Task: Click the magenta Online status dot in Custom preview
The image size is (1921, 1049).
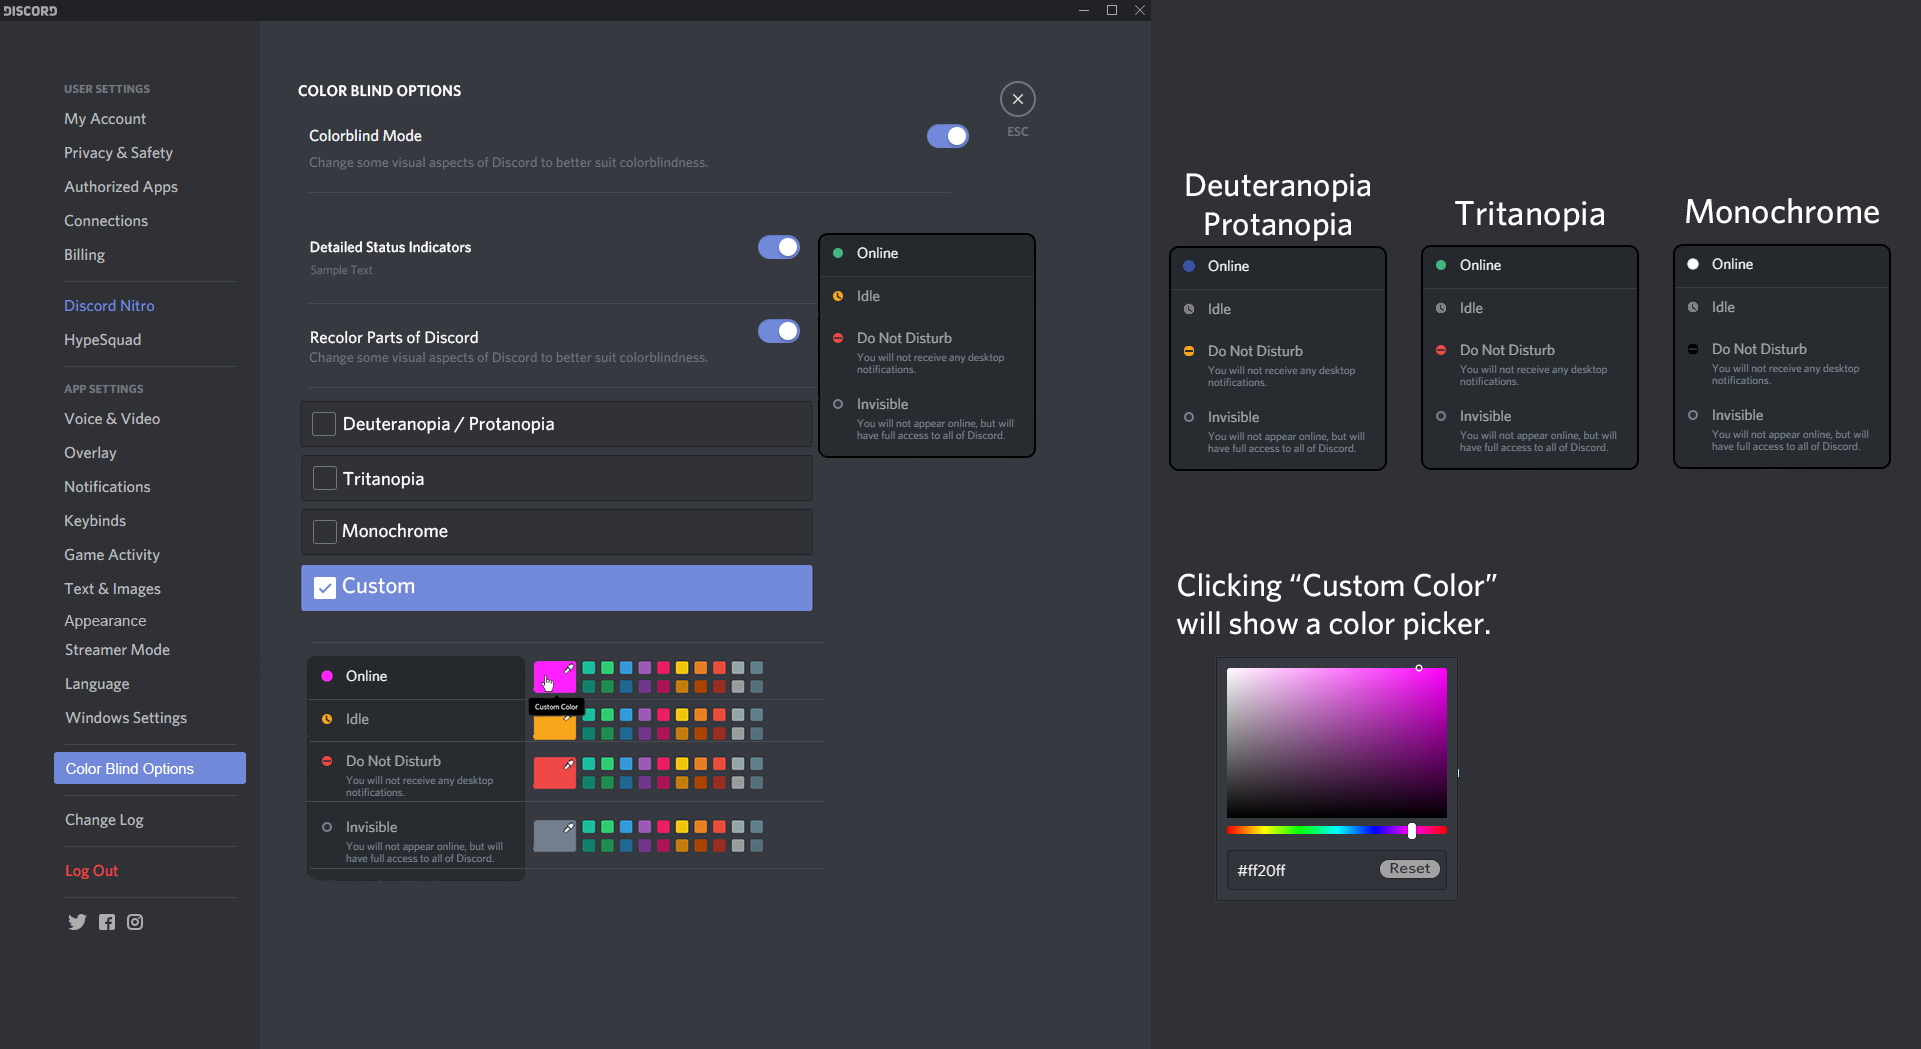Action: click(327, 676)
